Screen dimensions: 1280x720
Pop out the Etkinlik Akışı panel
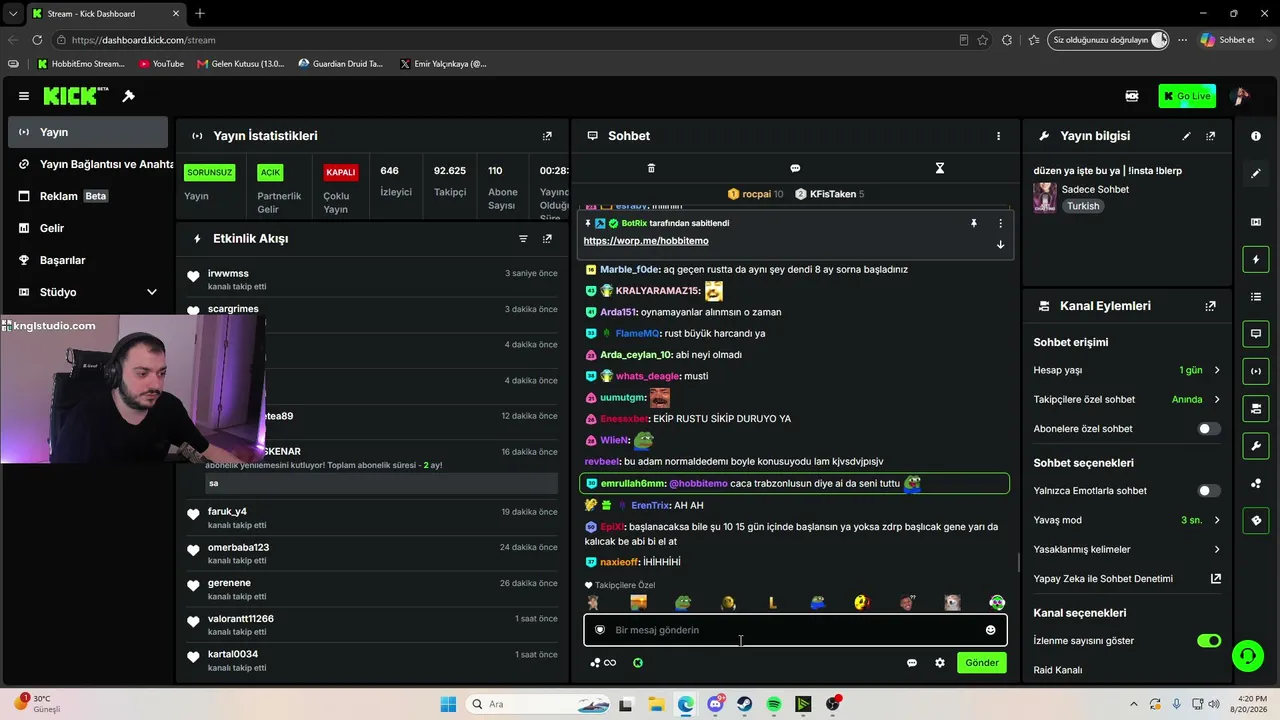pyautogui.click(x=547, y=239)
